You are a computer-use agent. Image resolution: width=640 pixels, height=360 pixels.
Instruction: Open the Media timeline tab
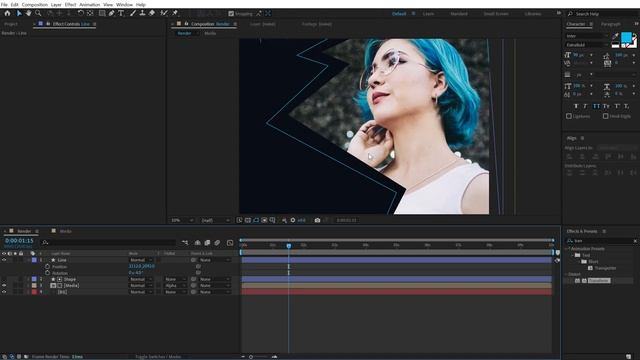[x=65, y=231]
